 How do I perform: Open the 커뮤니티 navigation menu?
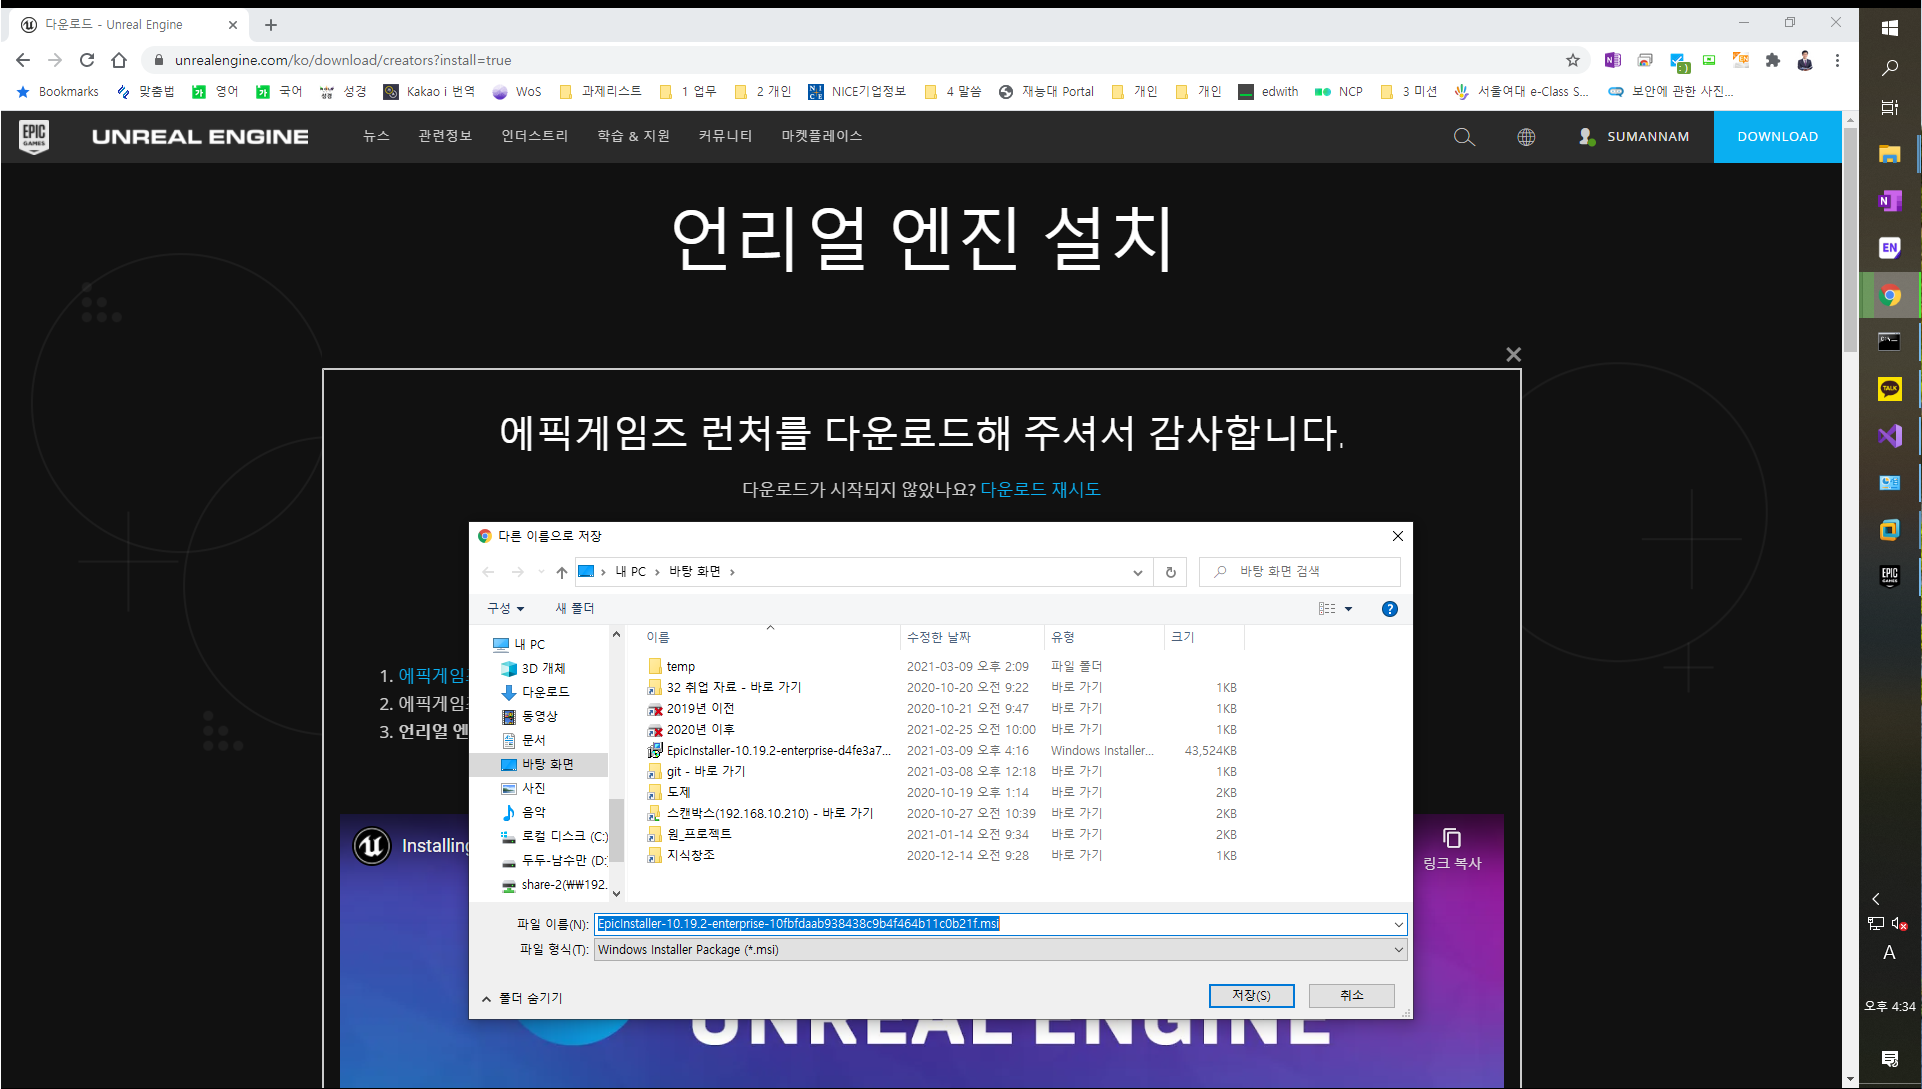tap(725, 136)
